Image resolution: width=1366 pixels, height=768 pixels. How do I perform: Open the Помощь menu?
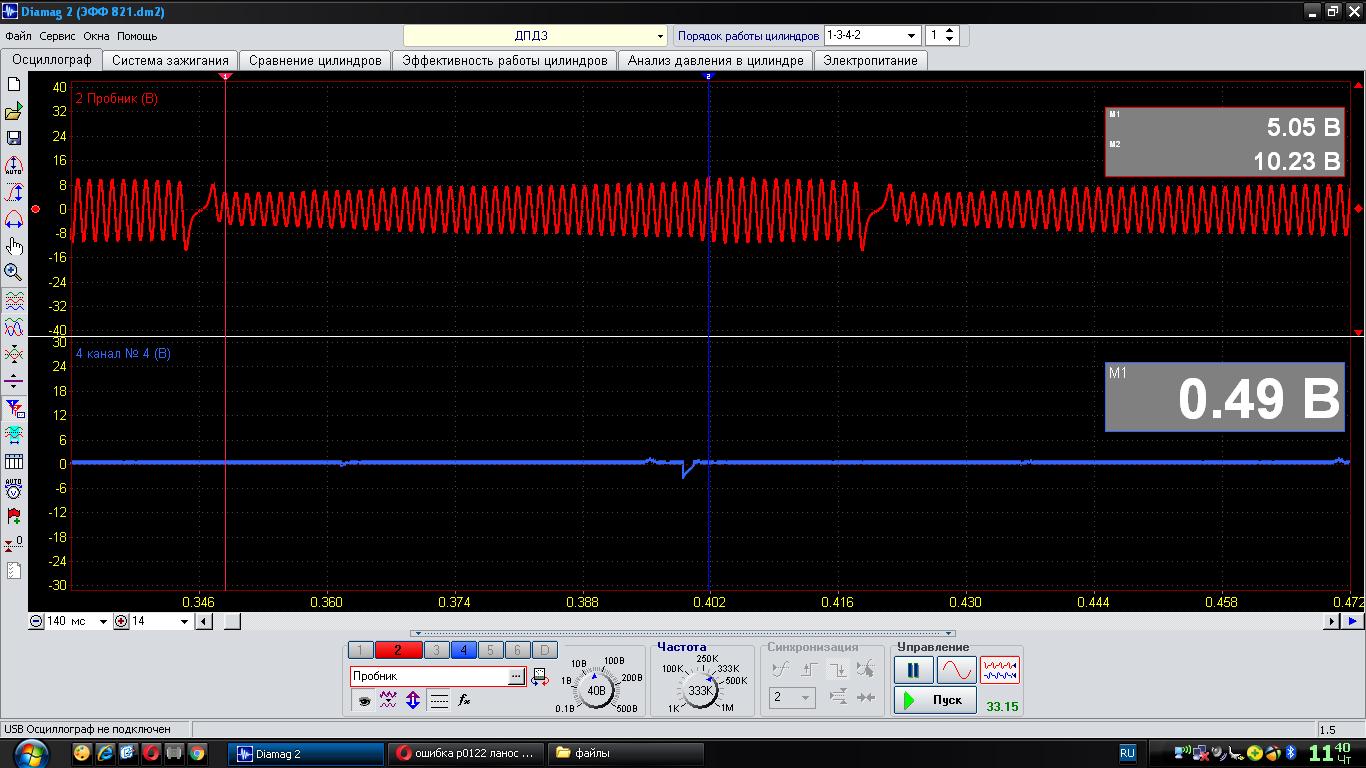tap(137, 36)
